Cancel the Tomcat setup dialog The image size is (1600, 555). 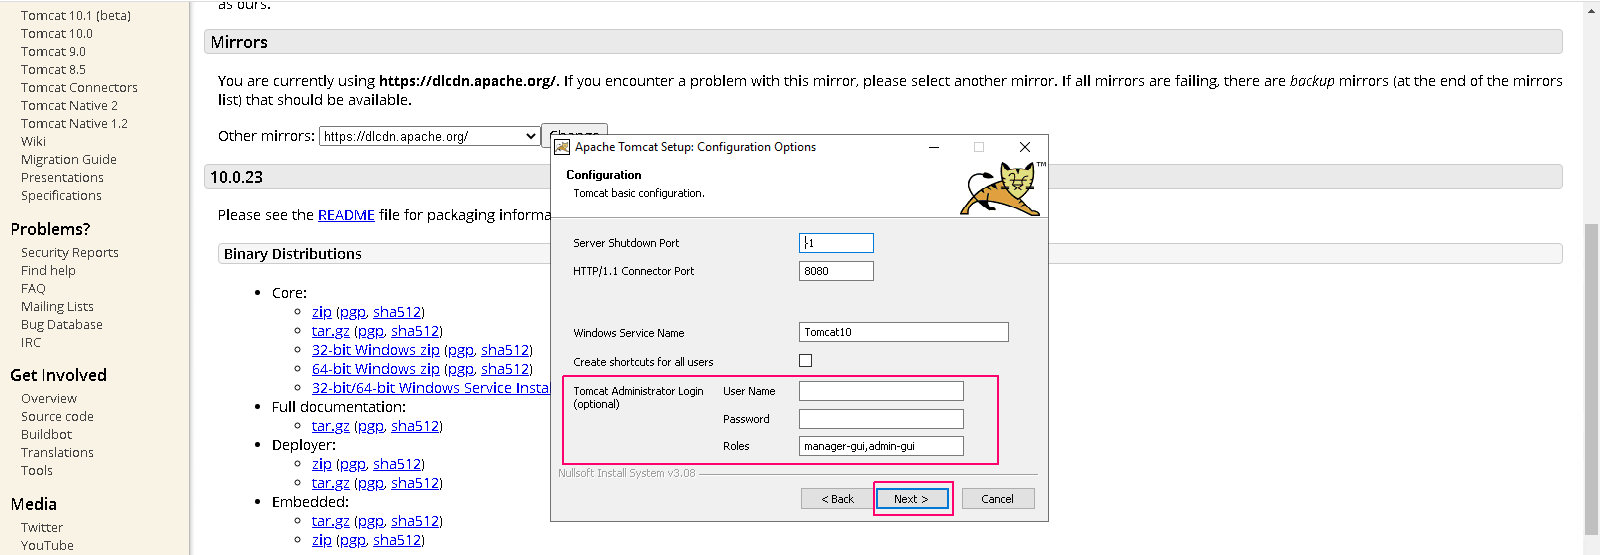point(998,499)
